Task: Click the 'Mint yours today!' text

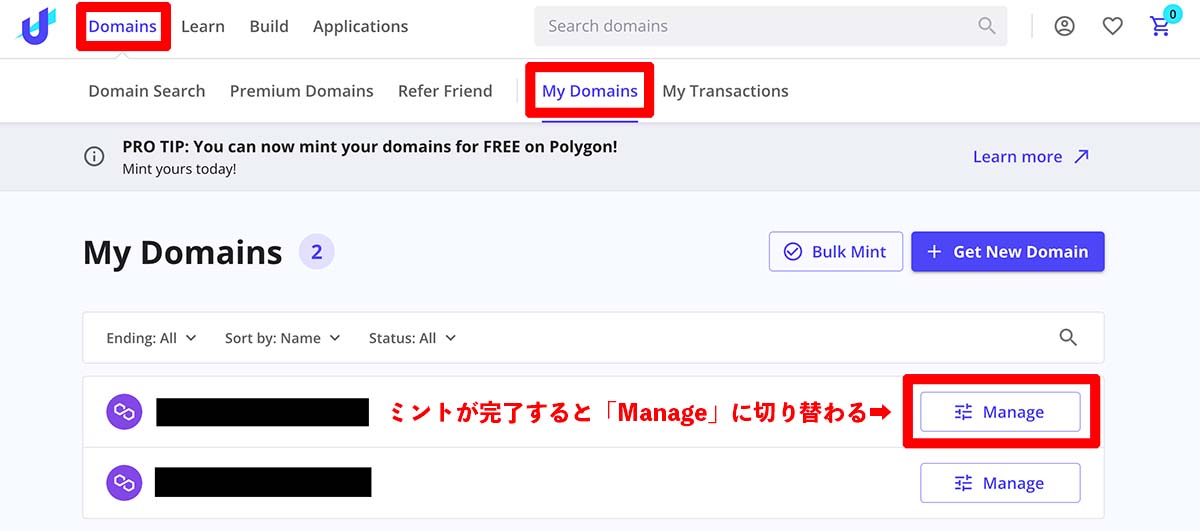Action: pos(179,169)
